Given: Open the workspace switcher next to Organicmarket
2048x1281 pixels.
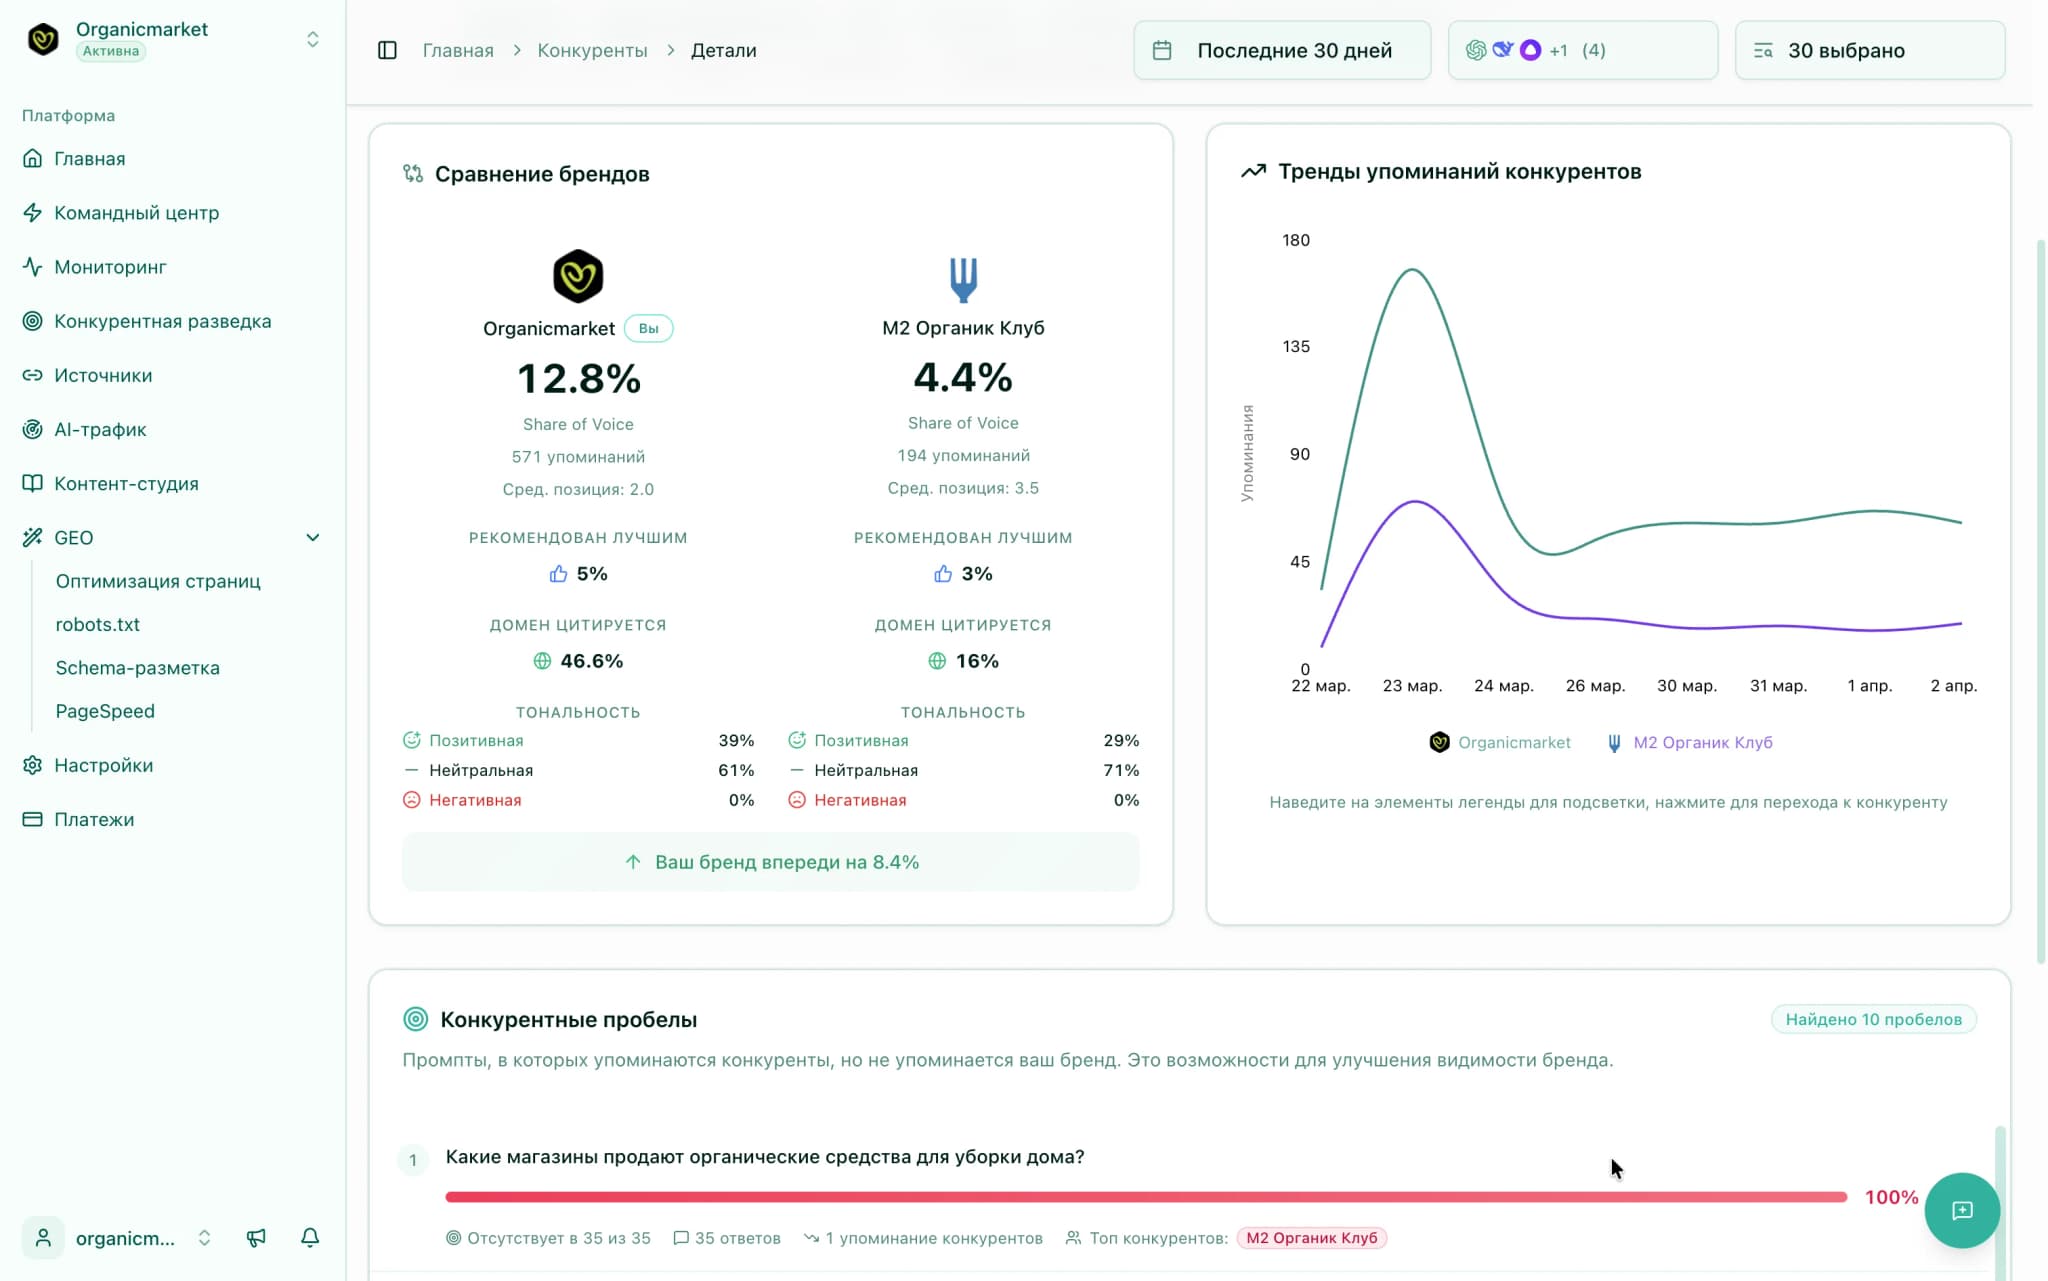Looking at the screenshot, I should click(313, 39).
